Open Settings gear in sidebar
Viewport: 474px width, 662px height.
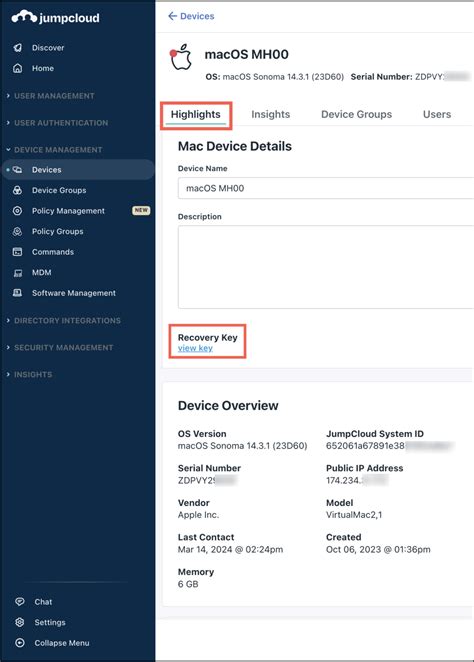tap(19, 622)
